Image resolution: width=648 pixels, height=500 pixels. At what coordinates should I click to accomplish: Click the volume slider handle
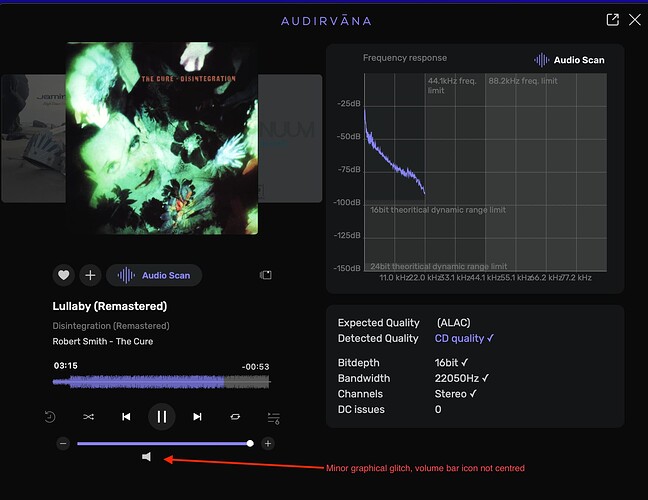click(x=250, y=444)
